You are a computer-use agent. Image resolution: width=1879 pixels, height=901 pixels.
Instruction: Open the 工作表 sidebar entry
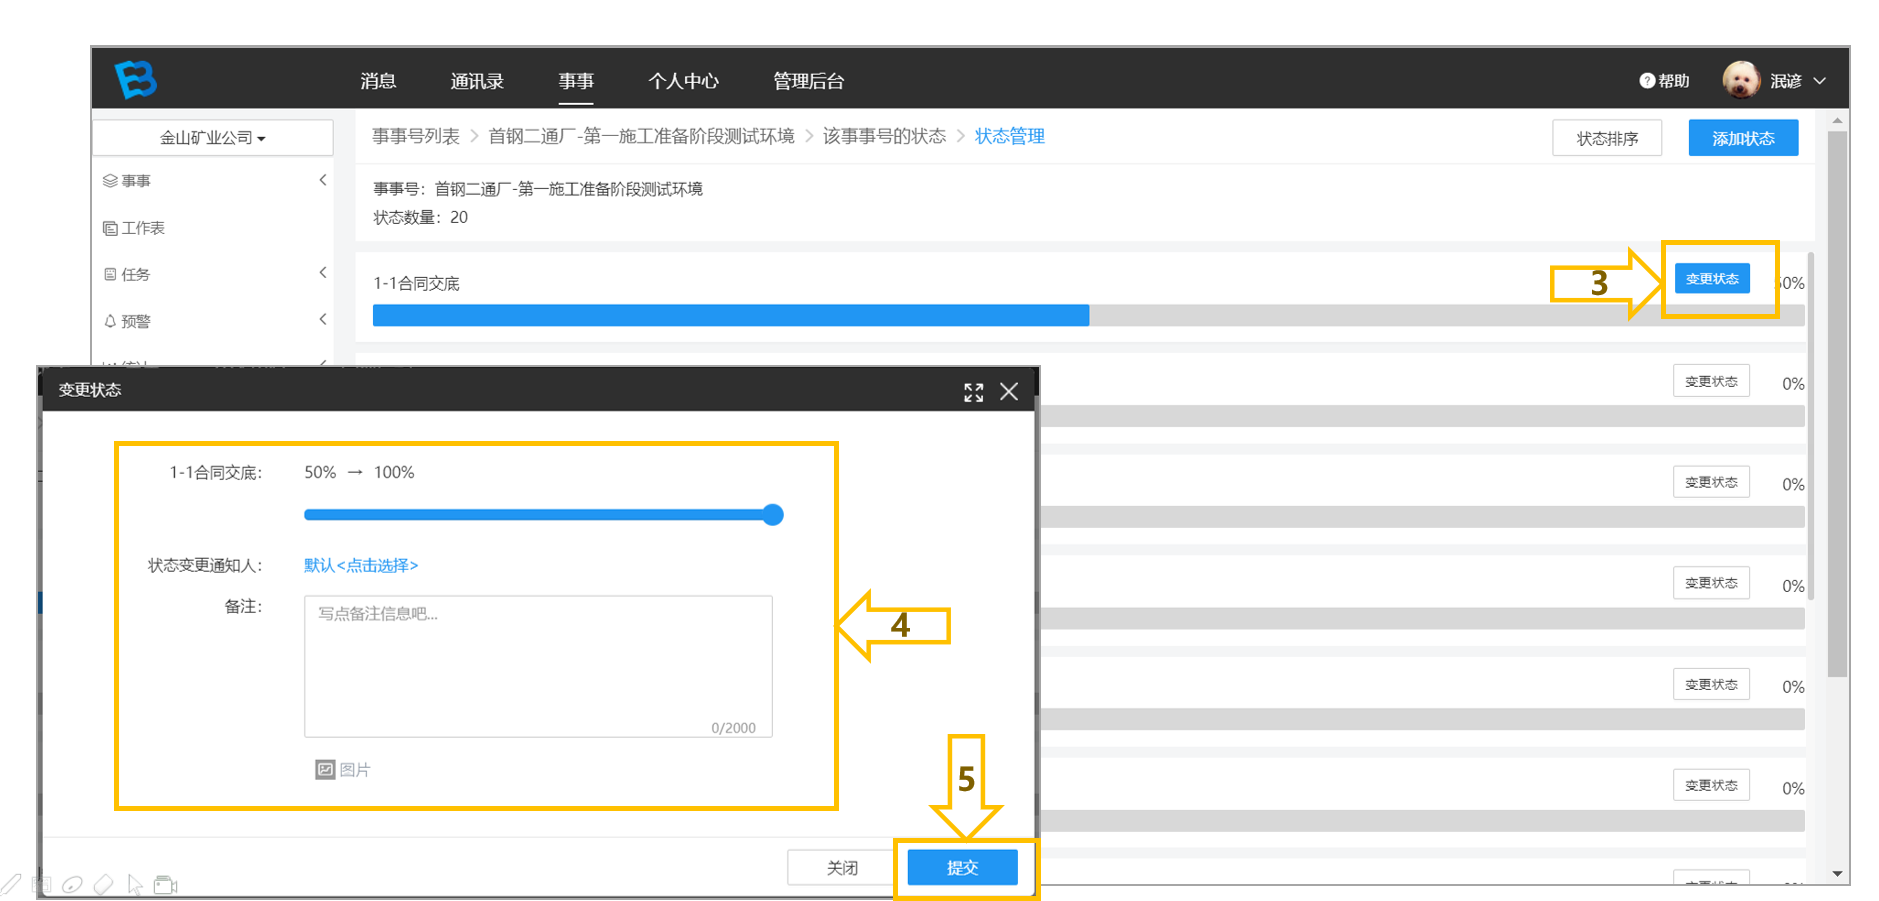point(134,228)
